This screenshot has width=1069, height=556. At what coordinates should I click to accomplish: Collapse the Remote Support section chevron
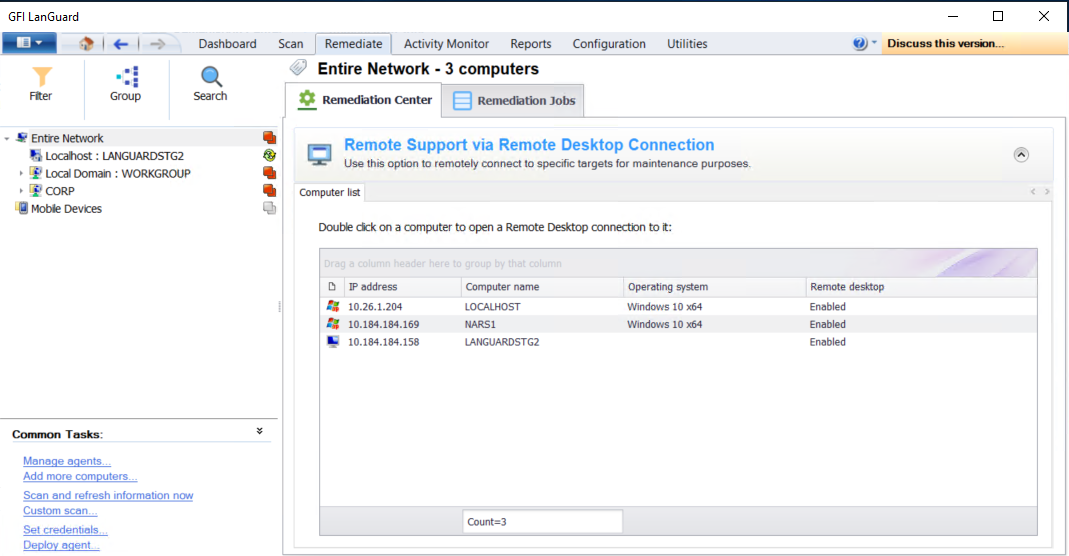tap(1021, 155)
